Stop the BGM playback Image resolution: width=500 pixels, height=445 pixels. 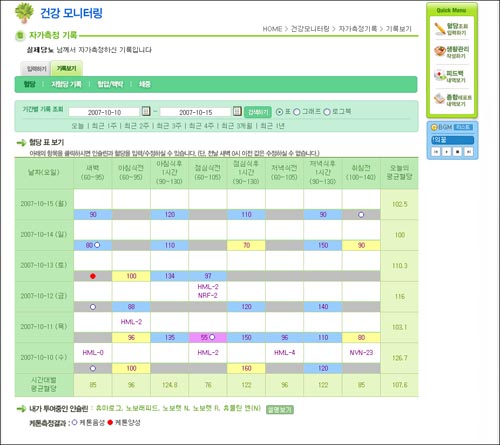(458, 152)
